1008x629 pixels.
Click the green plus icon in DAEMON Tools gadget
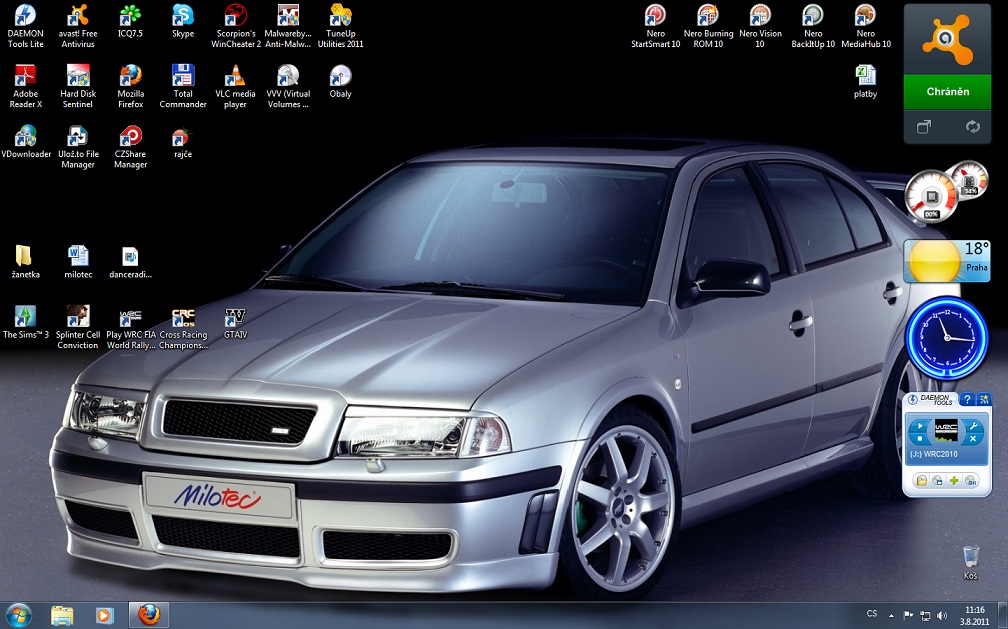pos(954,481)
